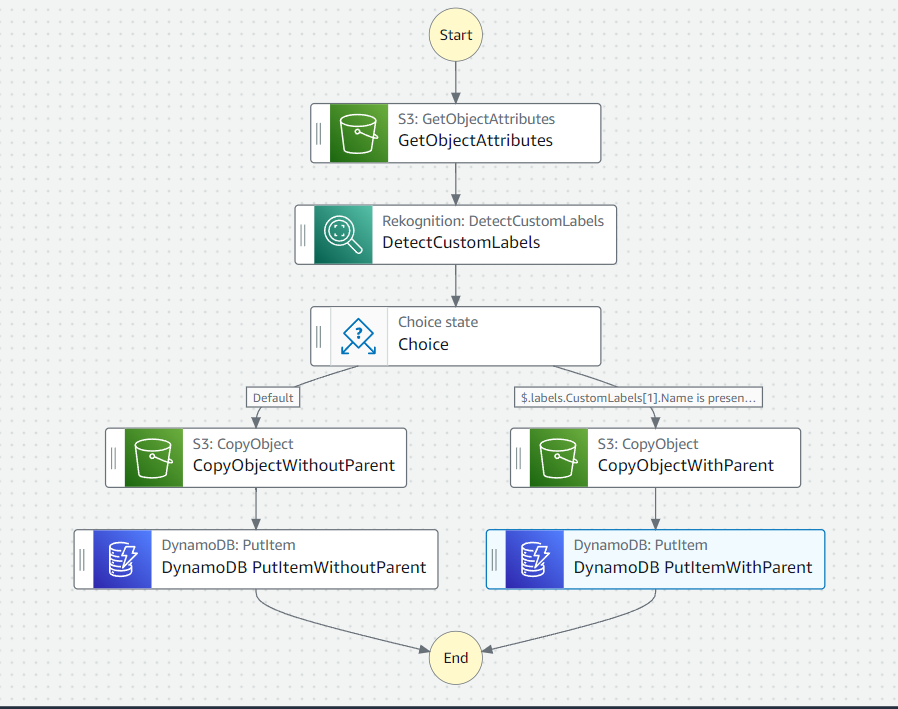Click drag handle of GetObjectAttributes state

pyautogui.click(x=319, y=133)
